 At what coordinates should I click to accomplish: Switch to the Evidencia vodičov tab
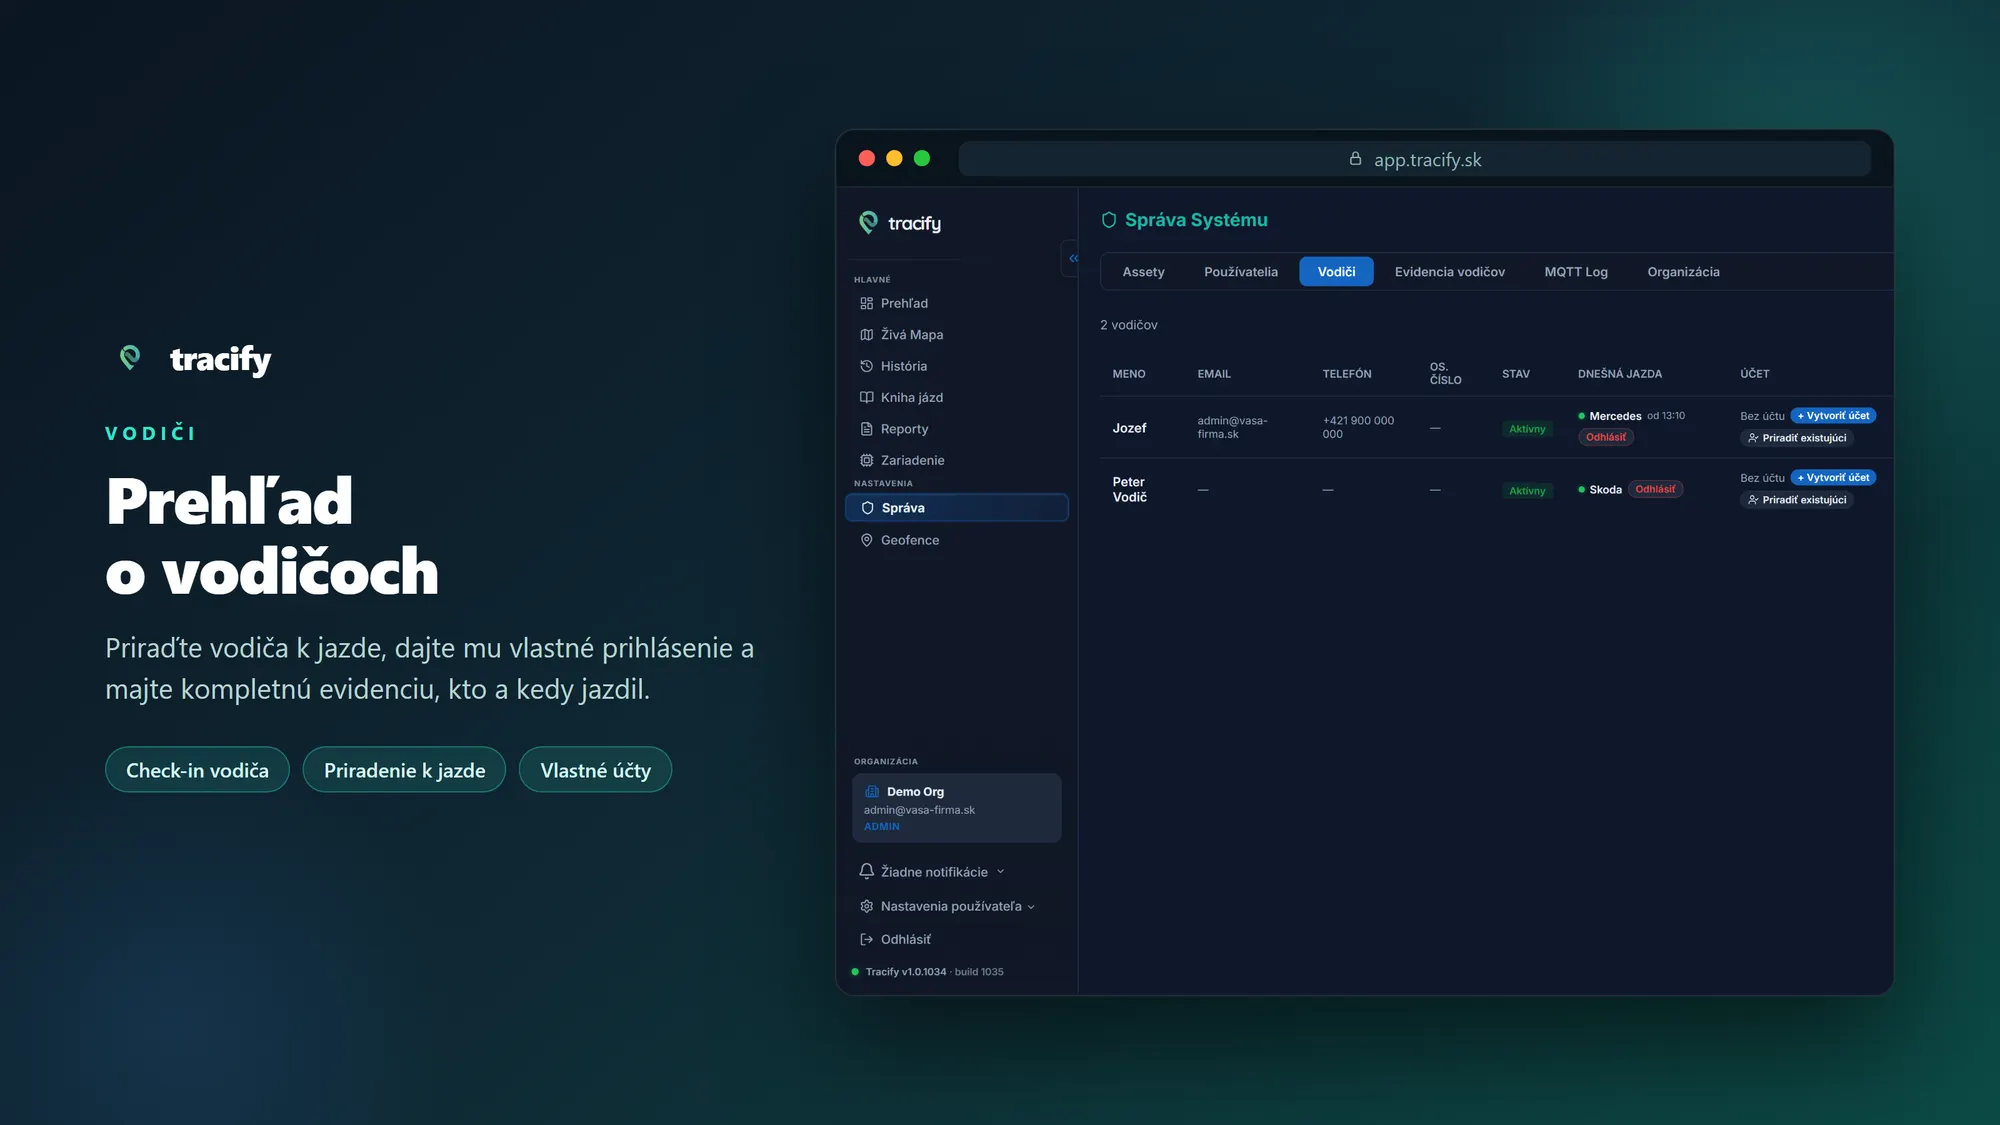click(x=1449, y=272)
